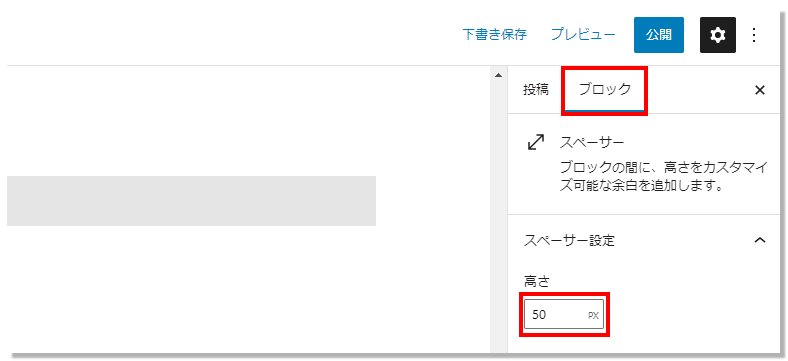Image resolution: width=788 pixels, height=361 pixels.
Task: Focus the 高さ input showing 50
Action: [564, 315]
